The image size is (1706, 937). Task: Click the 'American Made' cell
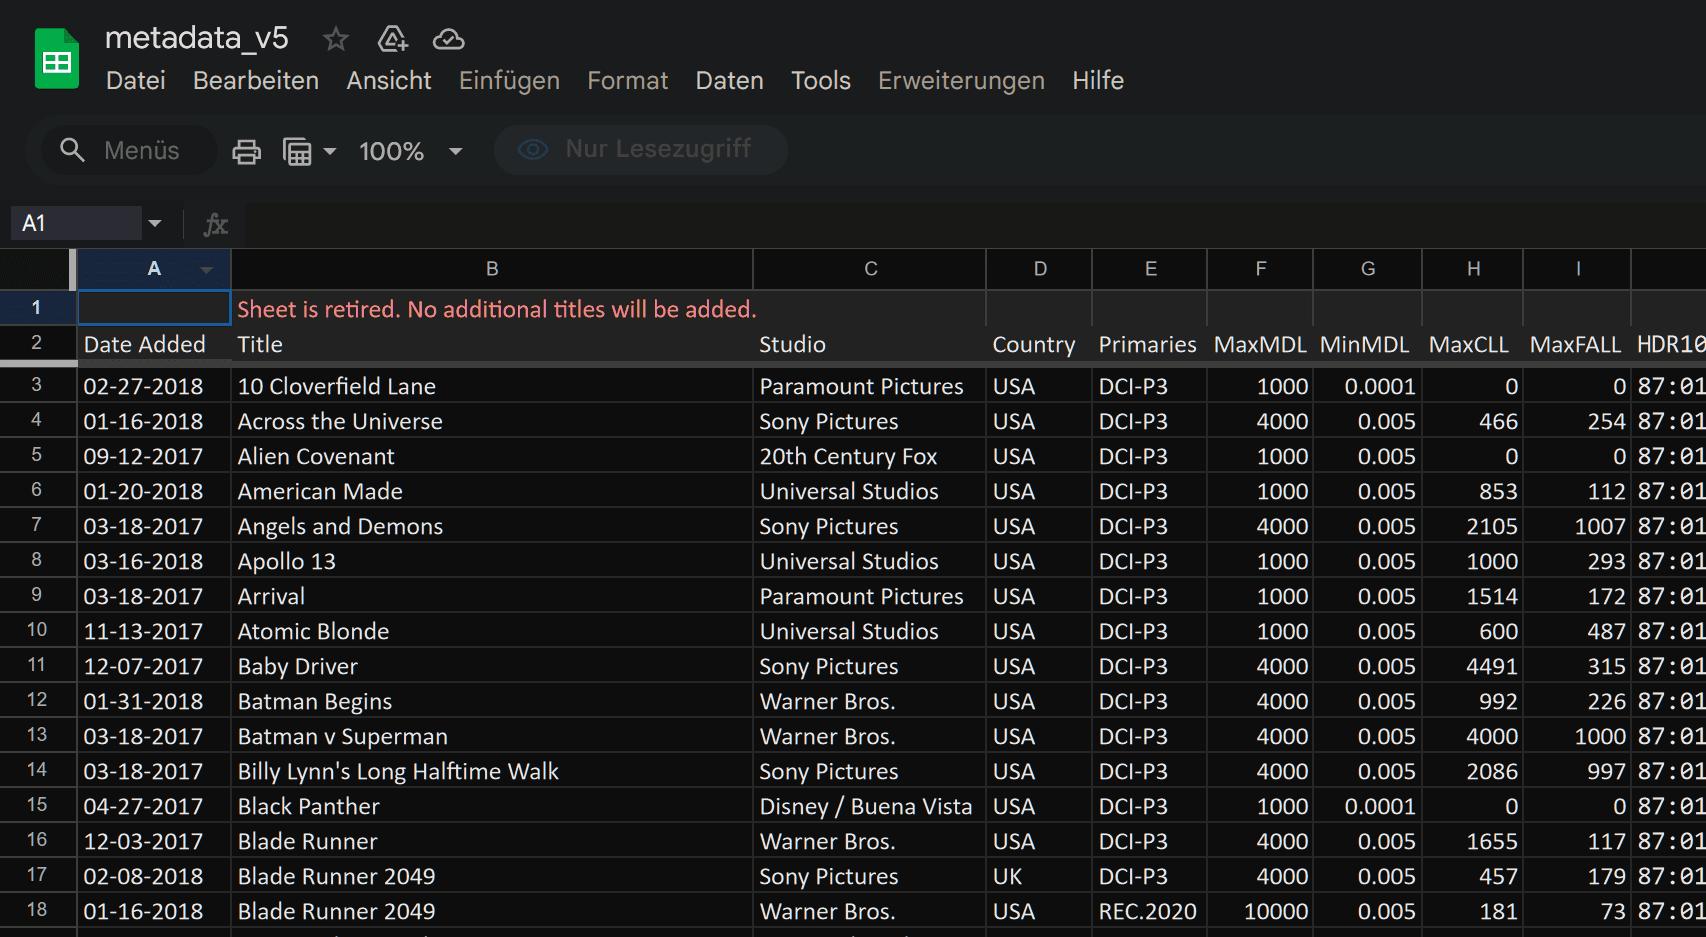pyautogui.click(x=492, y=491)
